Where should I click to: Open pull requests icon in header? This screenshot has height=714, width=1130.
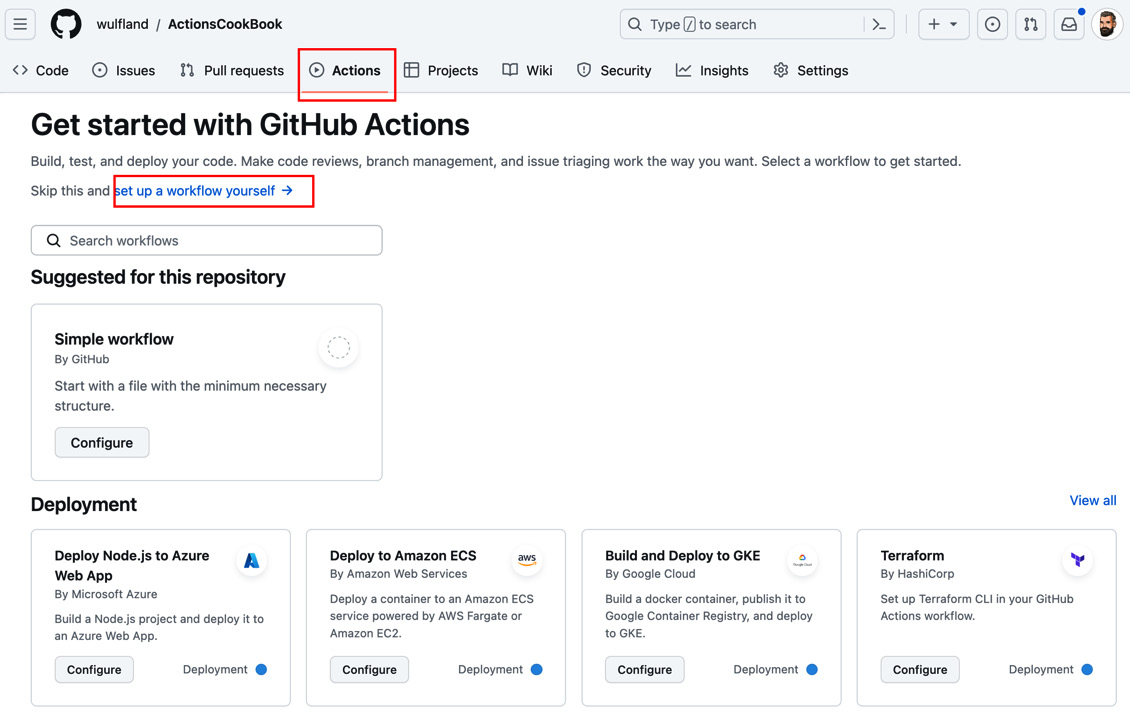1031,24
